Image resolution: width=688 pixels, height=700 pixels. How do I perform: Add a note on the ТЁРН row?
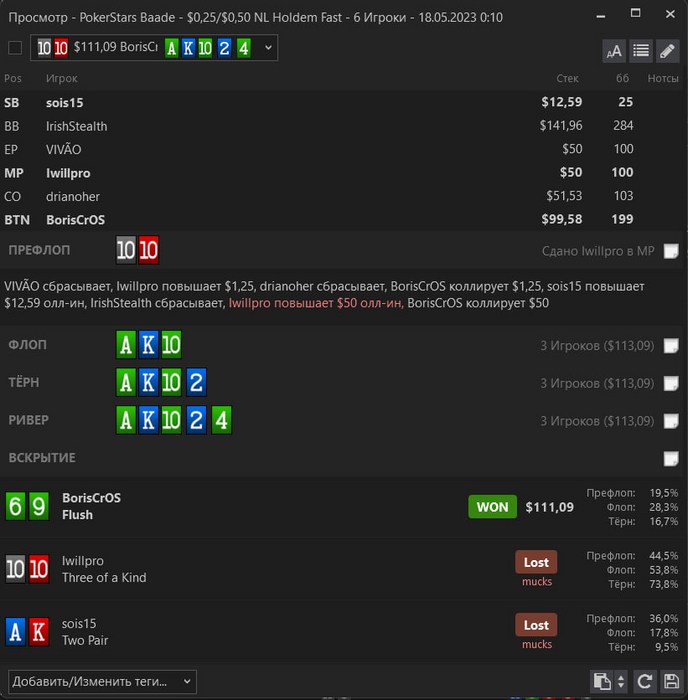click(x=671, y=383)
